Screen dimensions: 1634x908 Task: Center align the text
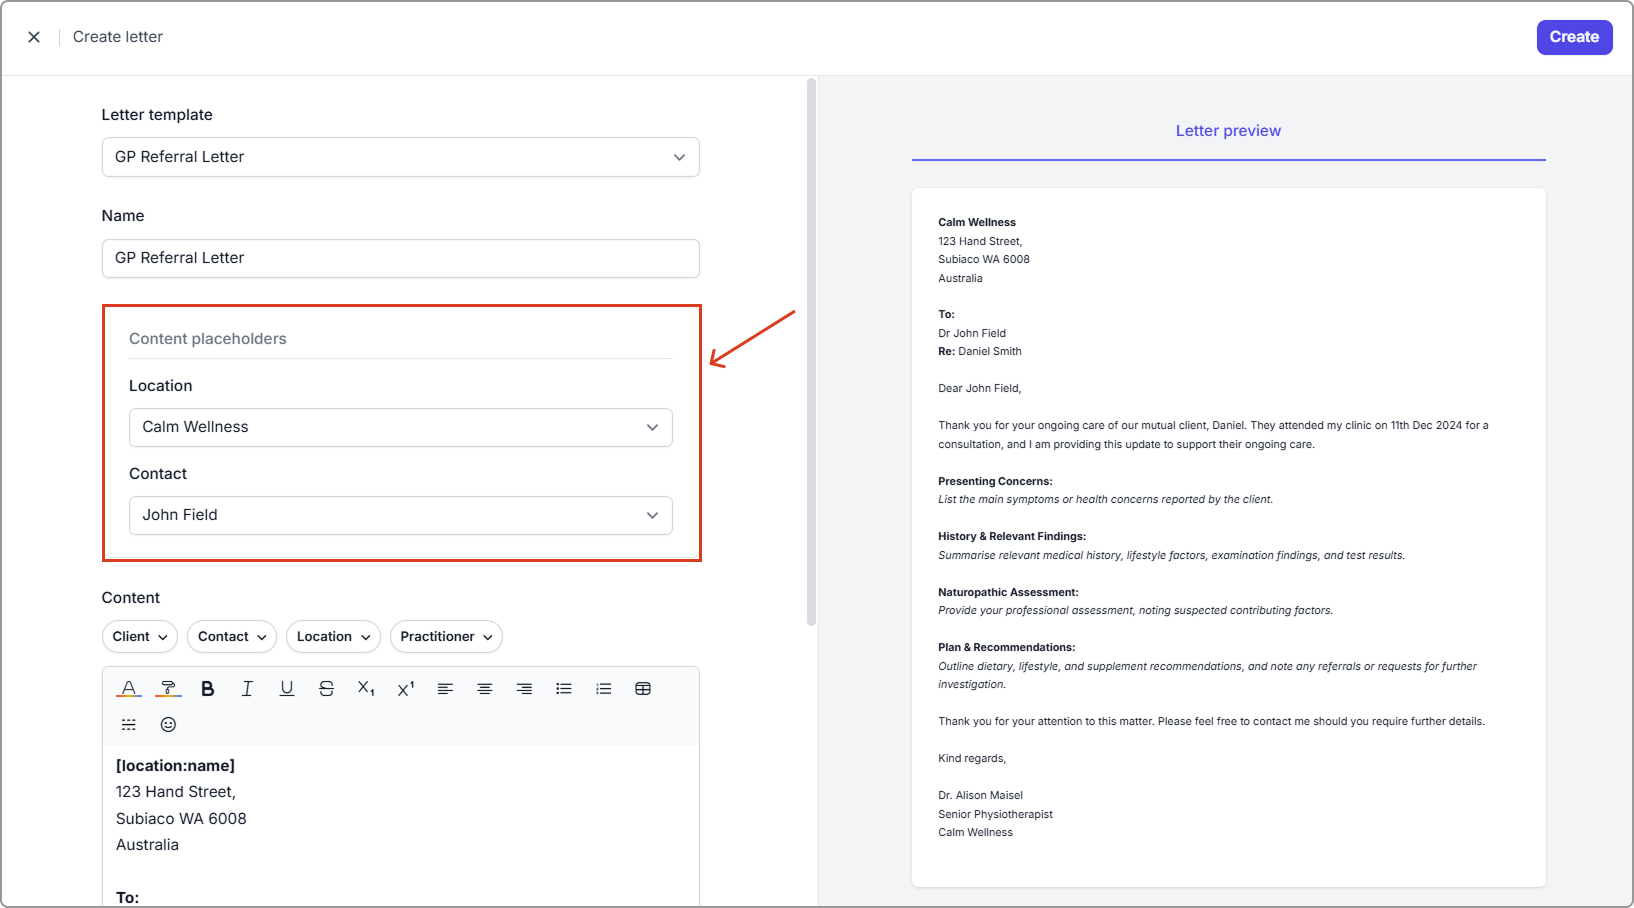point(485,689)
